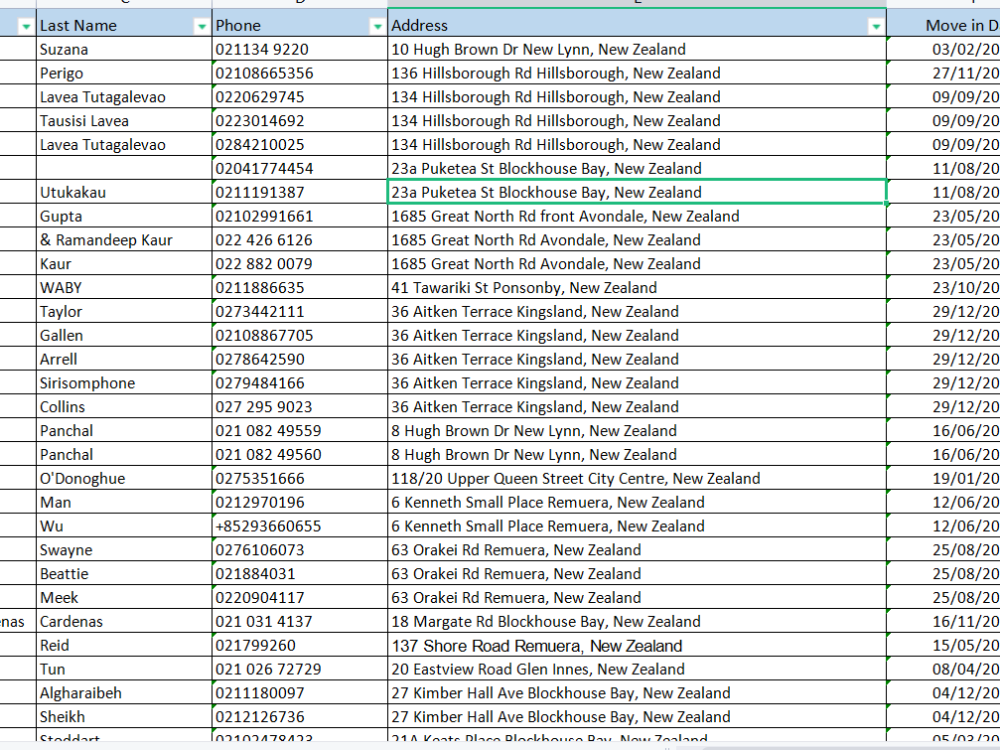Select phone number 021134 9220
Viewport: 1000px width, 750px height.
[x=300, y=49]
